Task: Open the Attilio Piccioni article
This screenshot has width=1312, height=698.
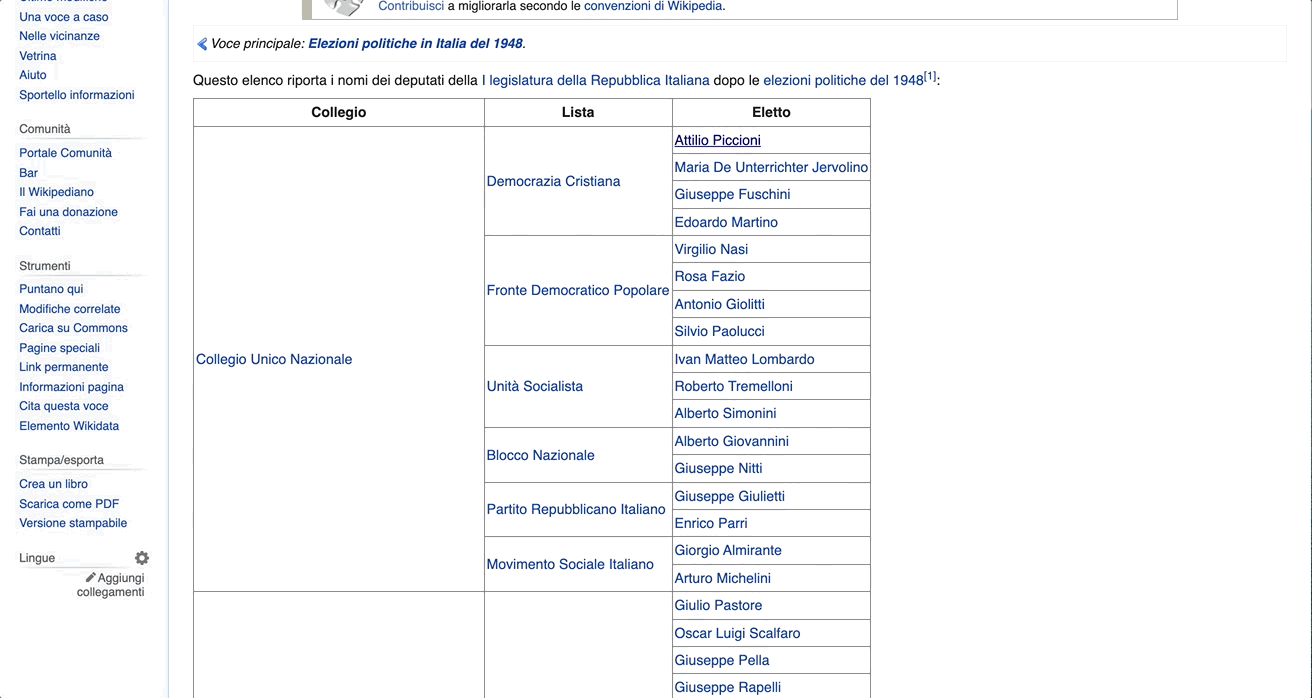Action: (x=717, y=141)
